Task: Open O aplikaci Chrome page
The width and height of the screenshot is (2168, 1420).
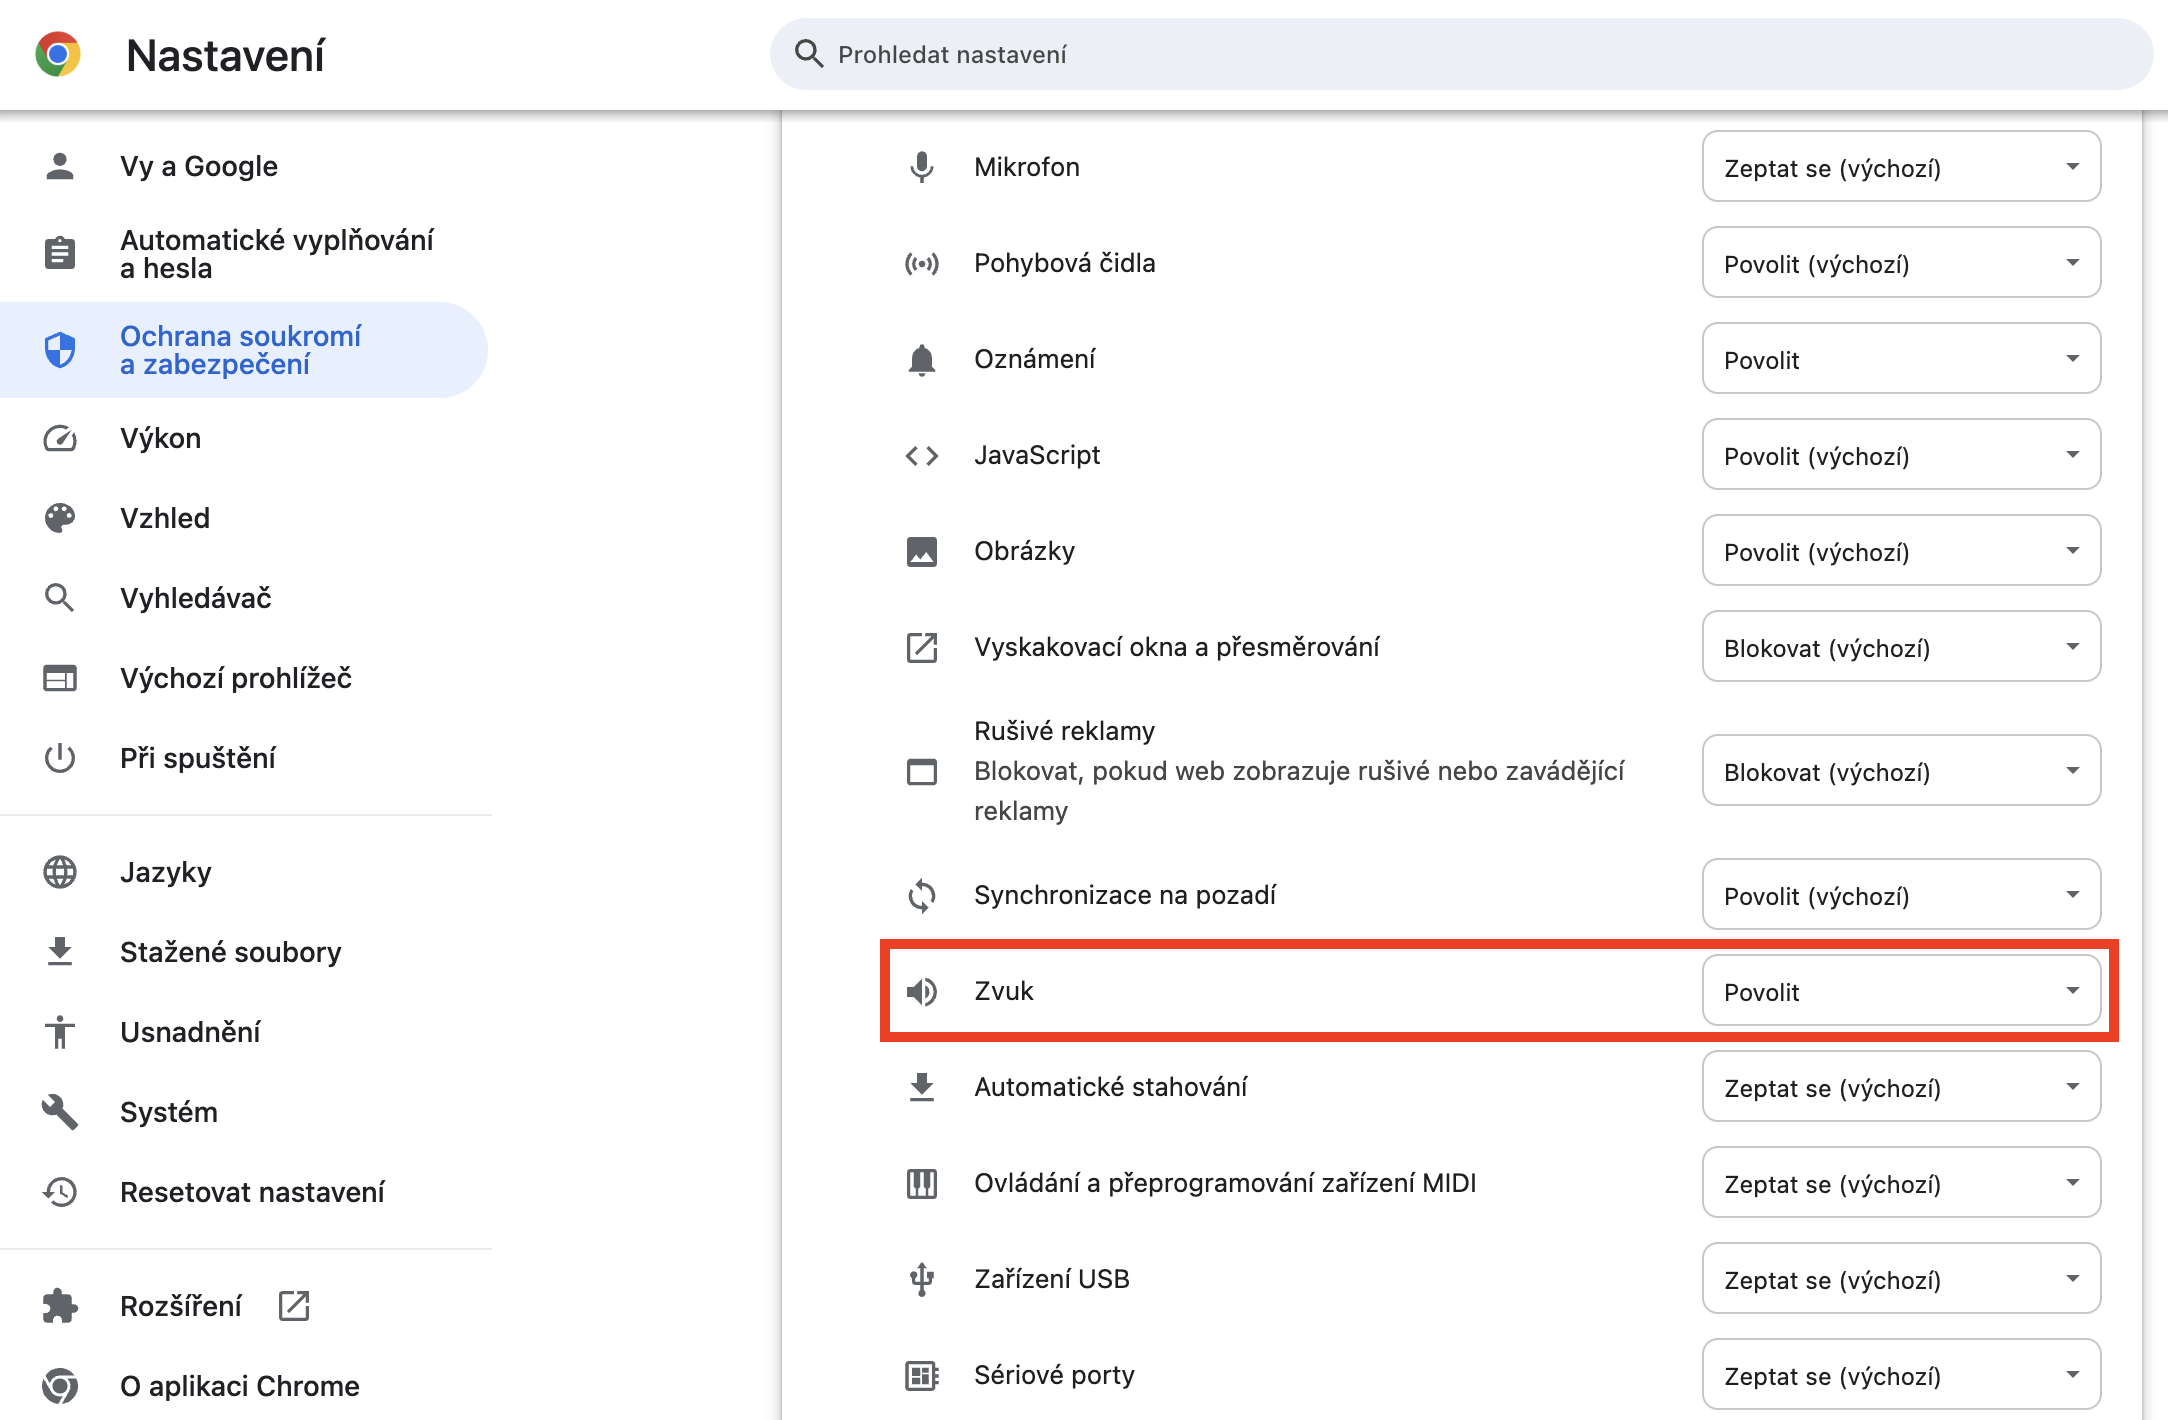Action: coord(239,1386)
